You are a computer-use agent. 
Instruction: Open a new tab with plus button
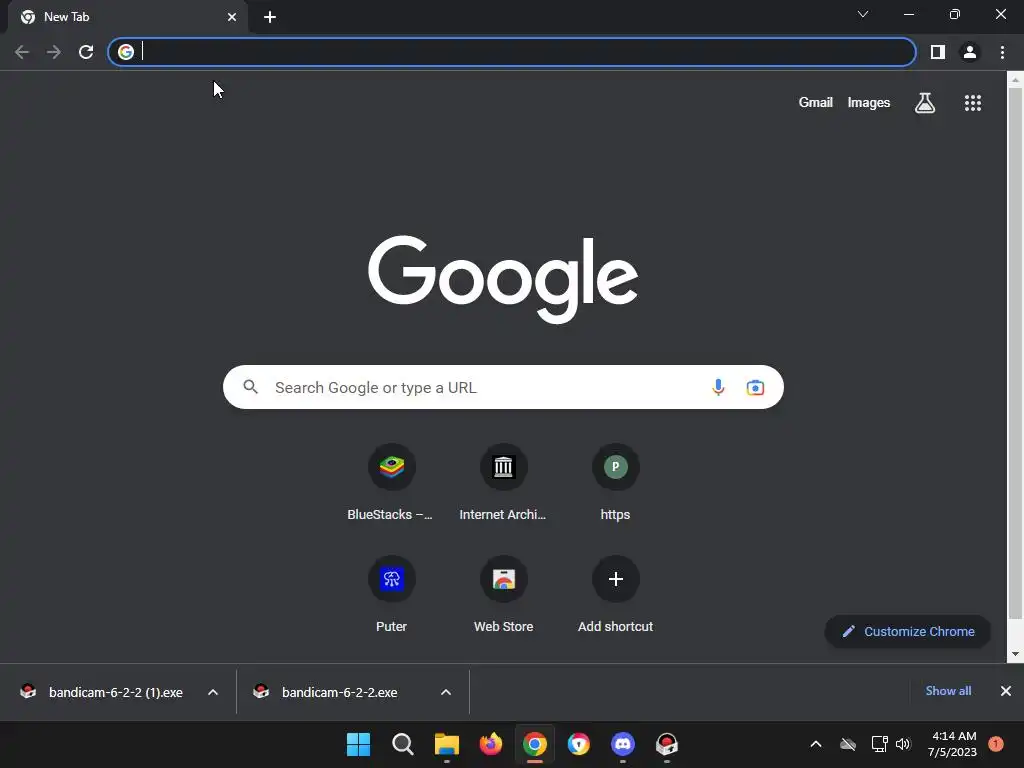point(270,17)
